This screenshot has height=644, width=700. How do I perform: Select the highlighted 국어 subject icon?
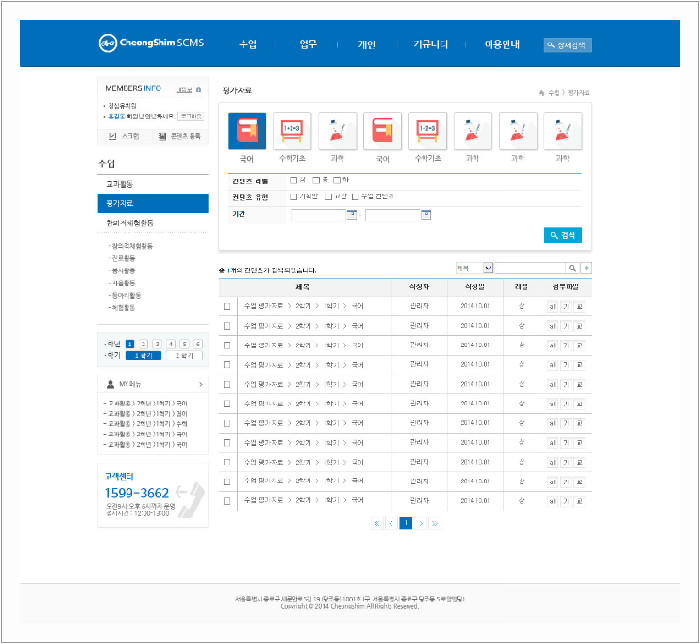[x=247, y=132]
